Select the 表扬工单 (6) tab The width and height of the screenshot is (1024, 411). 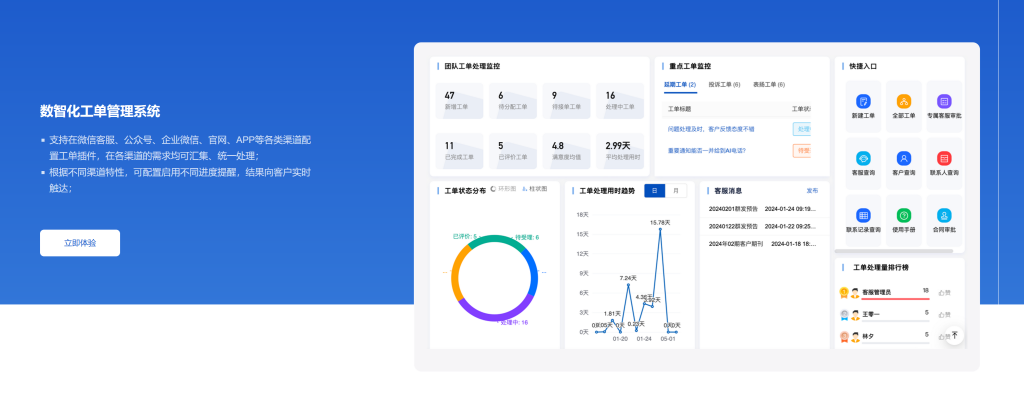769,85
